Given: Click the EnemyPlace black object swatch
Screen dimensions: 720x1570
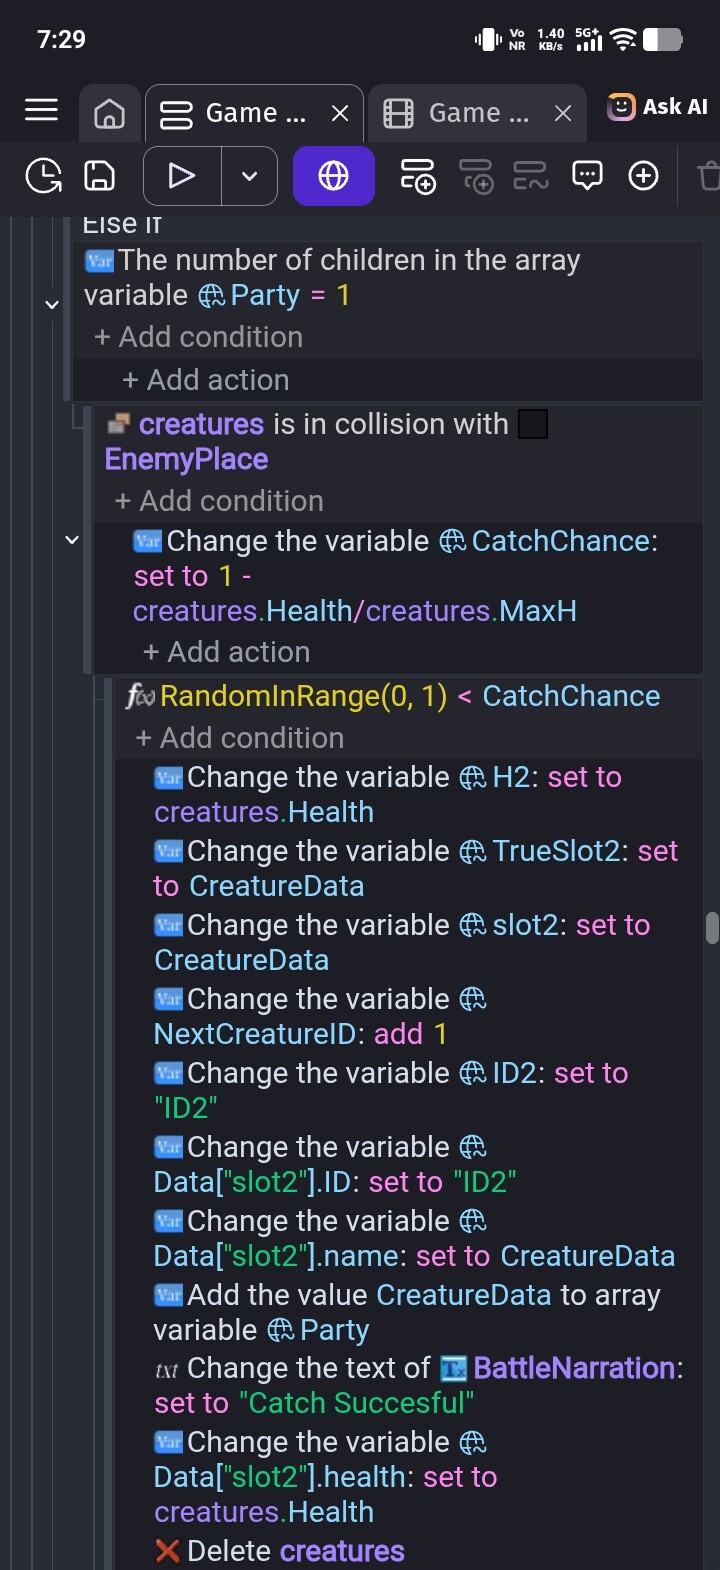Looking at the screenshot, I should 533,424.
